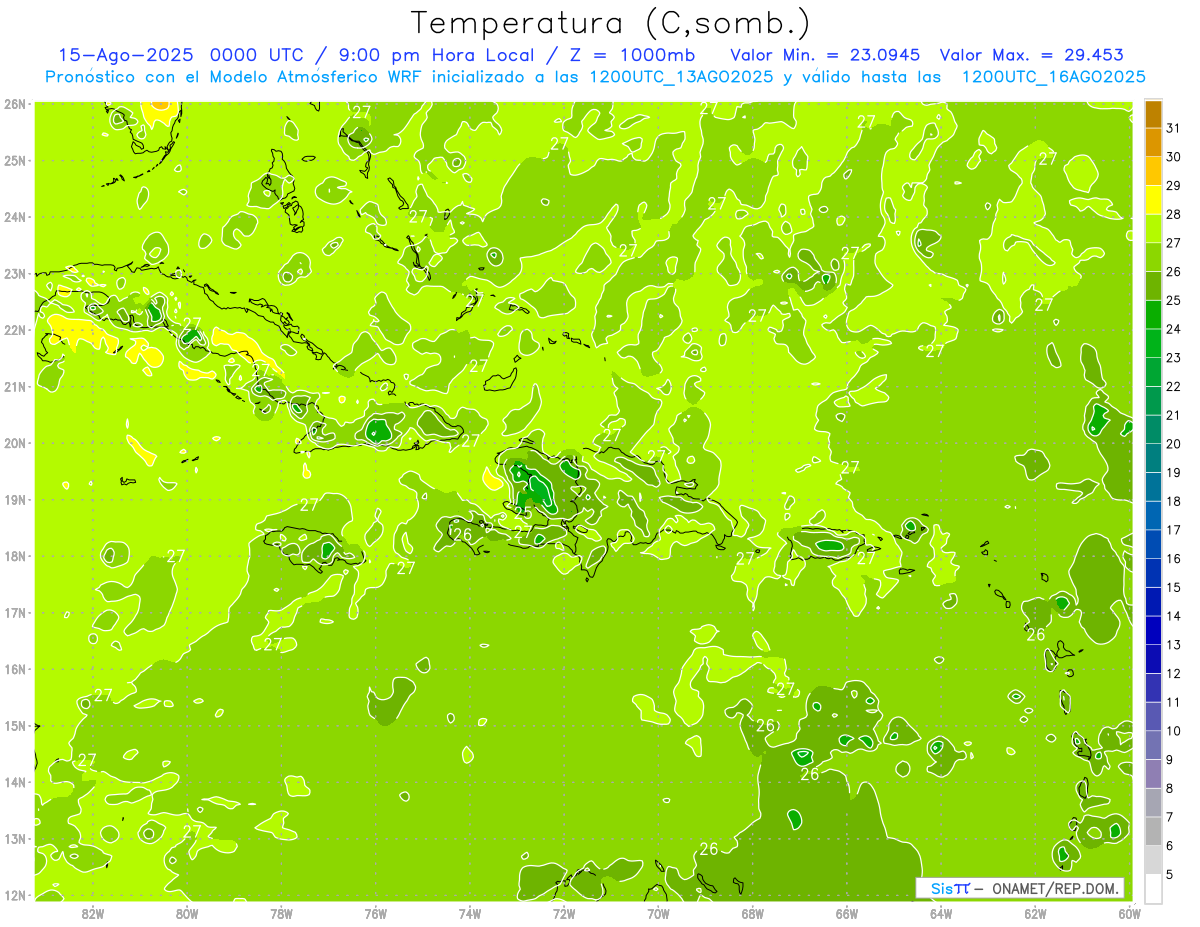1200x927 pixels.
Task: Click the orange swatch between 30 and 31
Action: (x=1153, y=142)
